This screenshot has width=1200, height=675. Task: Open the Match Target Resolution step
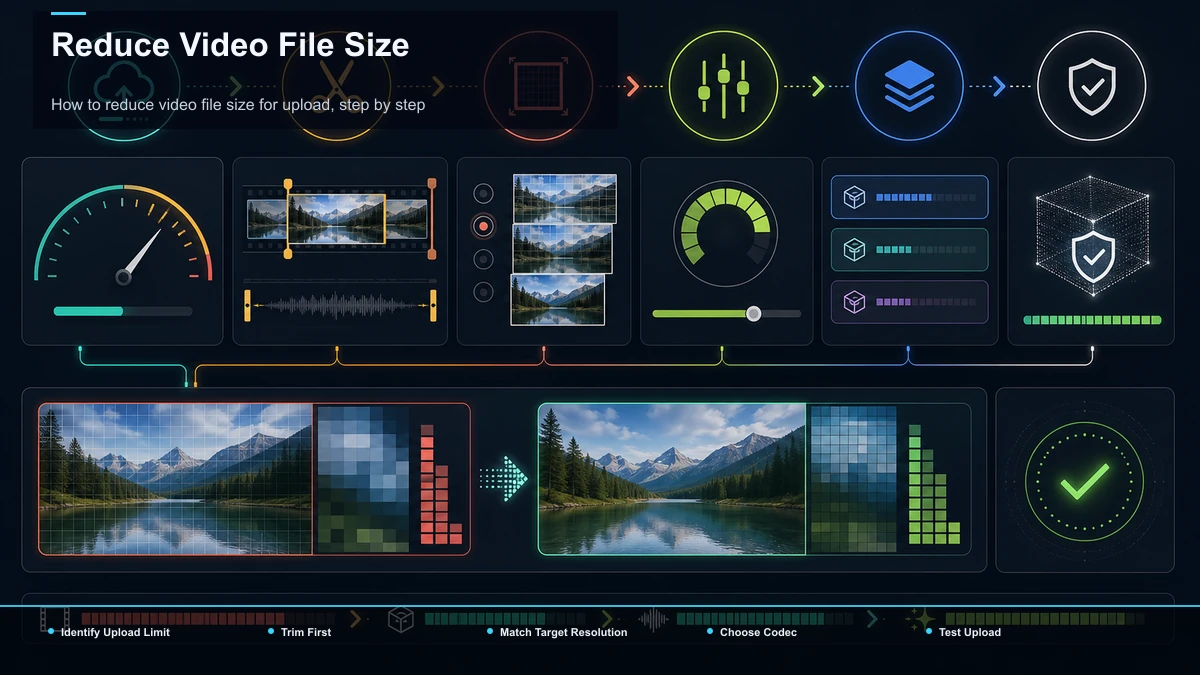[564, 632]
